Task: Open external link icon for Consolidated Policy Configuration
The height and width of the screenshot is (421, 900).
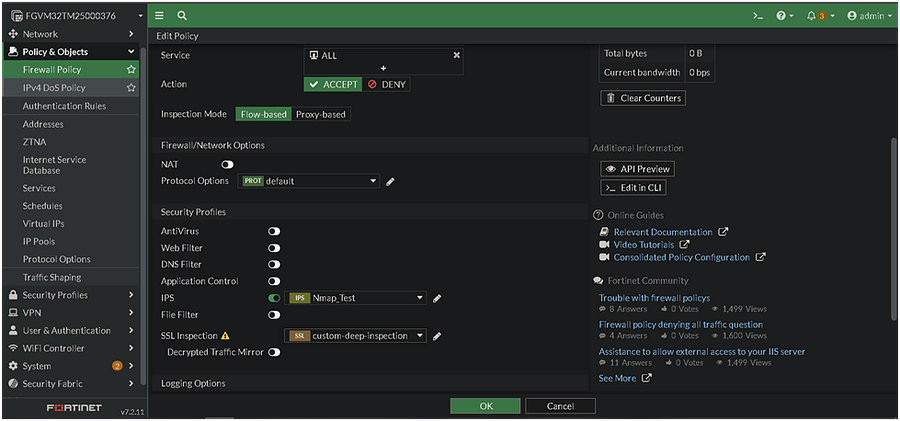Action: pyautogui.click(x=761, y=257)
